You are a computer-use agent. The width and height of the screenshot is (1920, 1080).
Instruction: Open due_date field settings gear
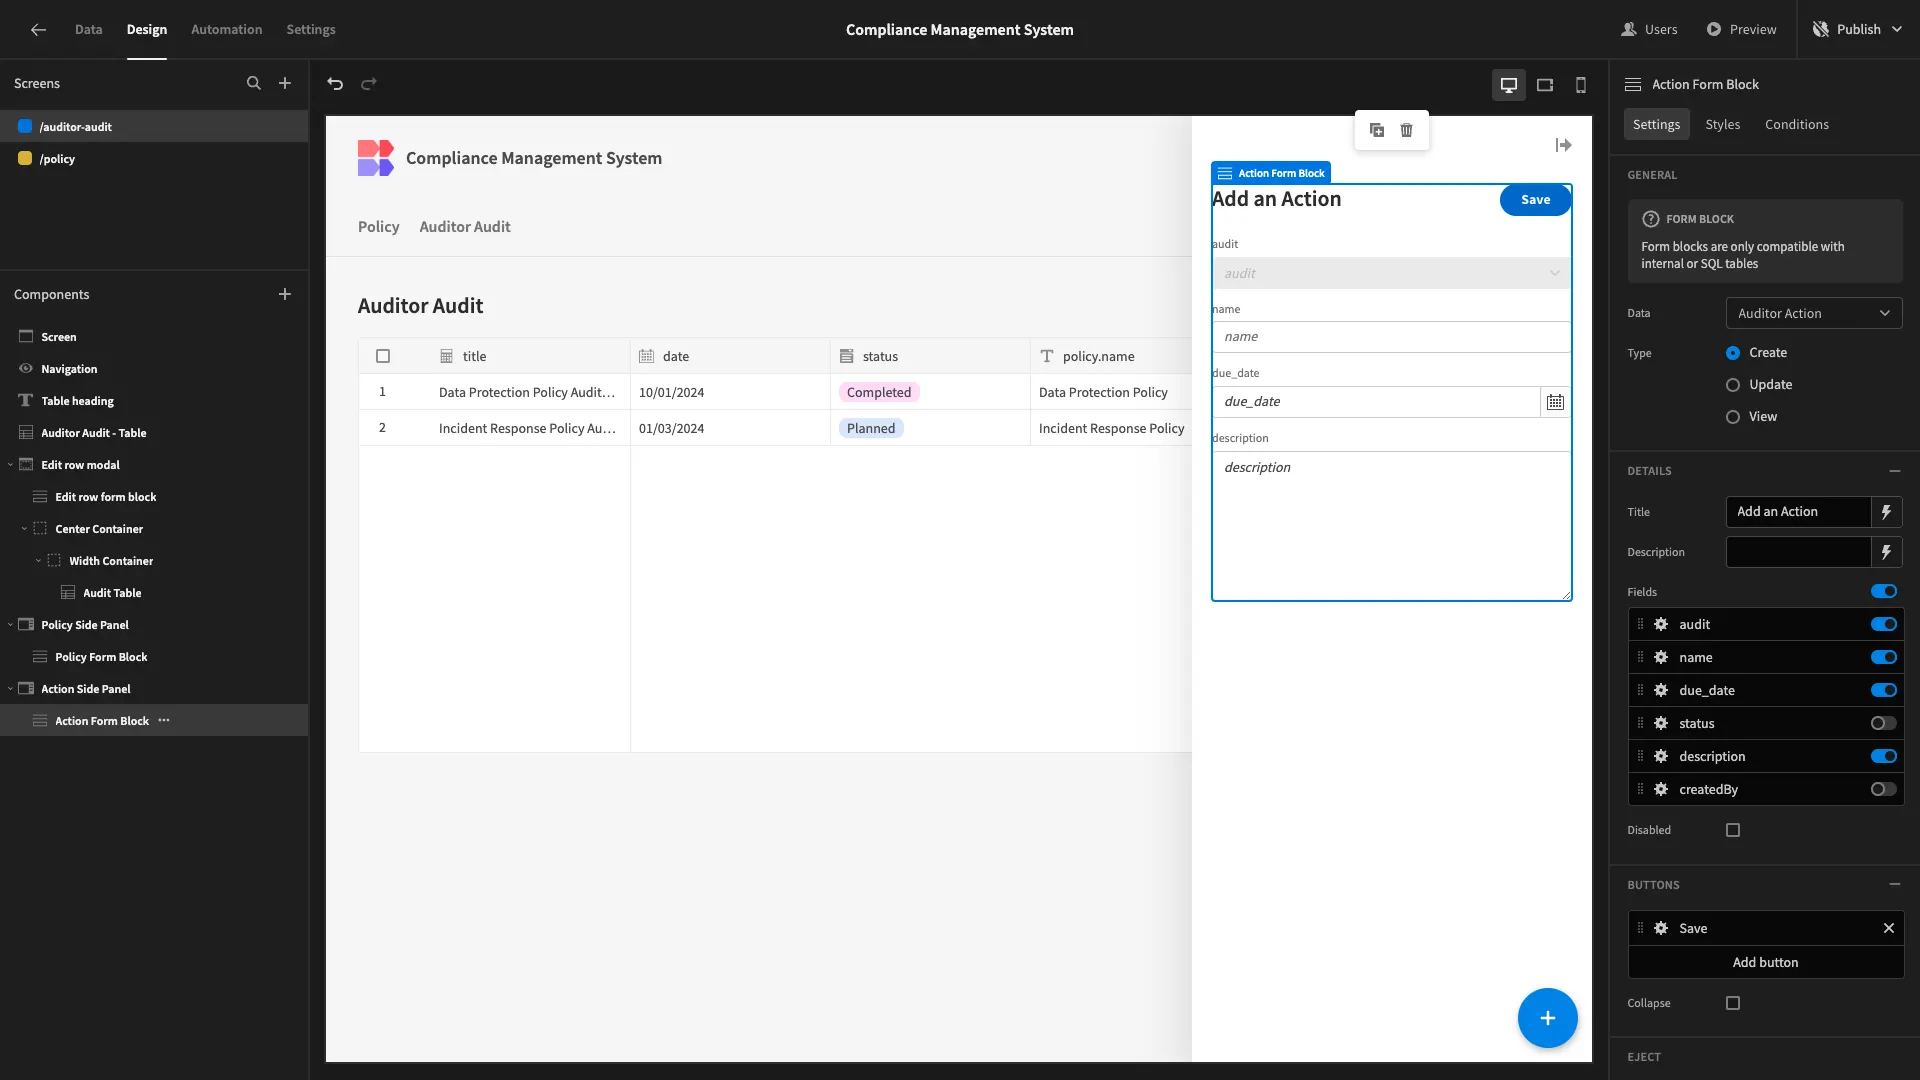point(1661,690)
